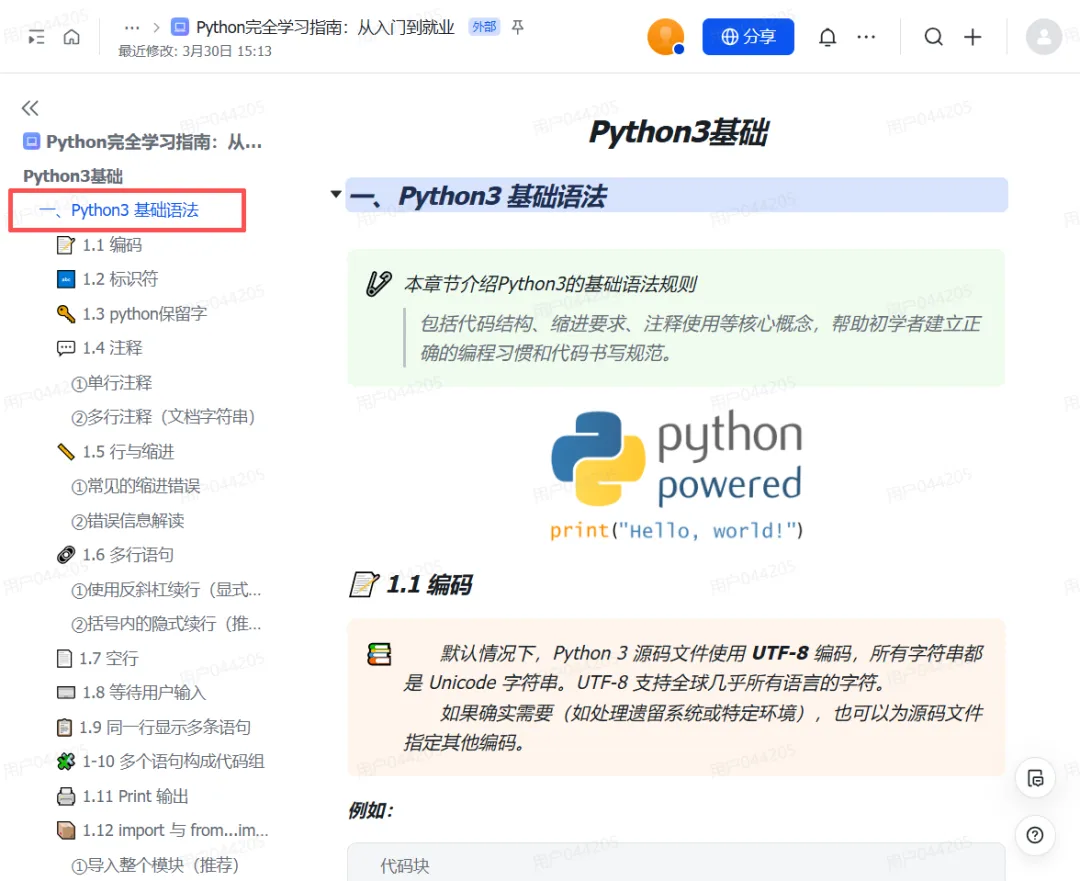This screenshot has width=1080, height=881.
Task: Open the floating document comments icon
Action: point(1035,779)
